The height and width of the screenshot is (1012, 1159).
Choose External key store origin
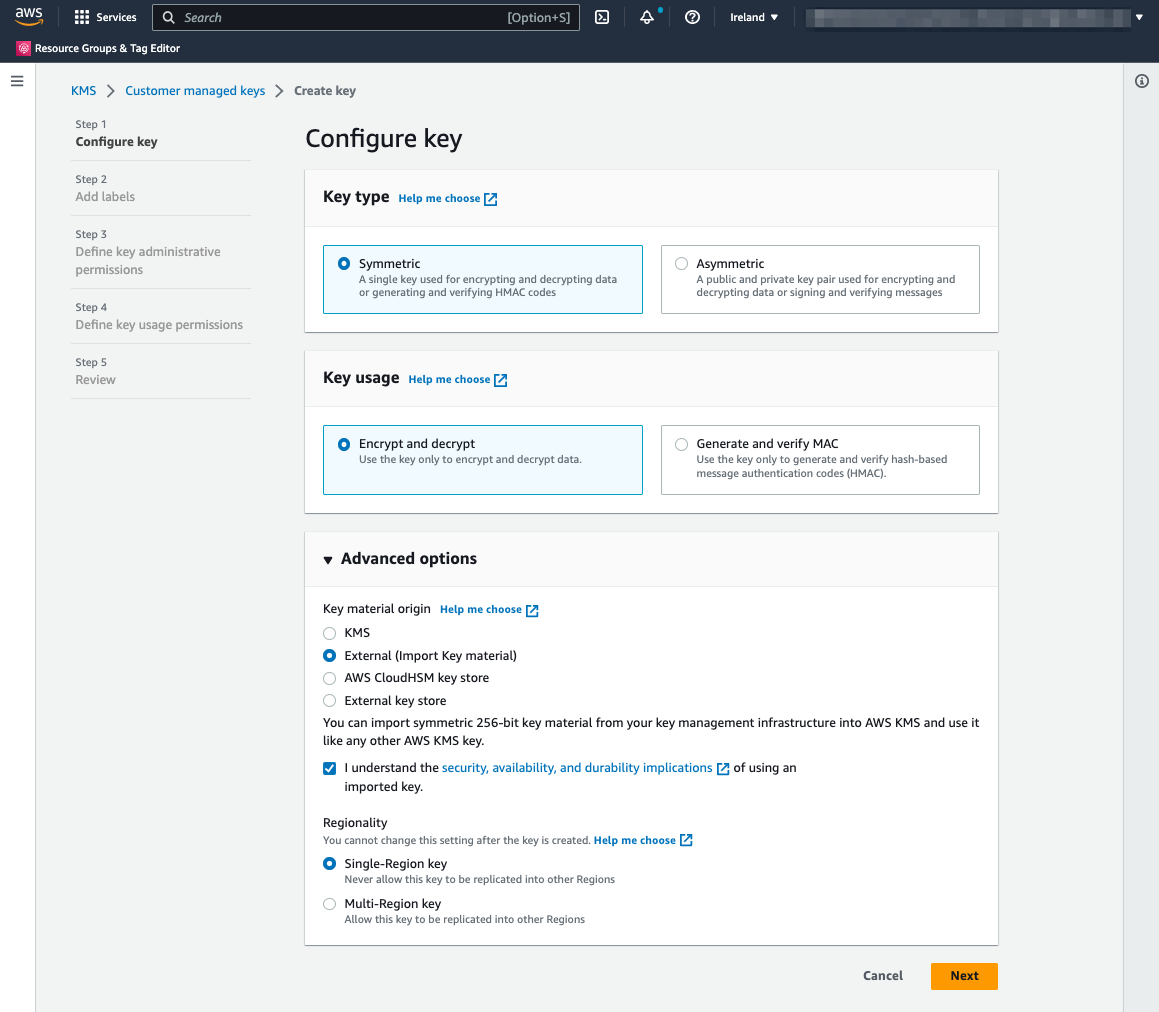click(330, 701)
